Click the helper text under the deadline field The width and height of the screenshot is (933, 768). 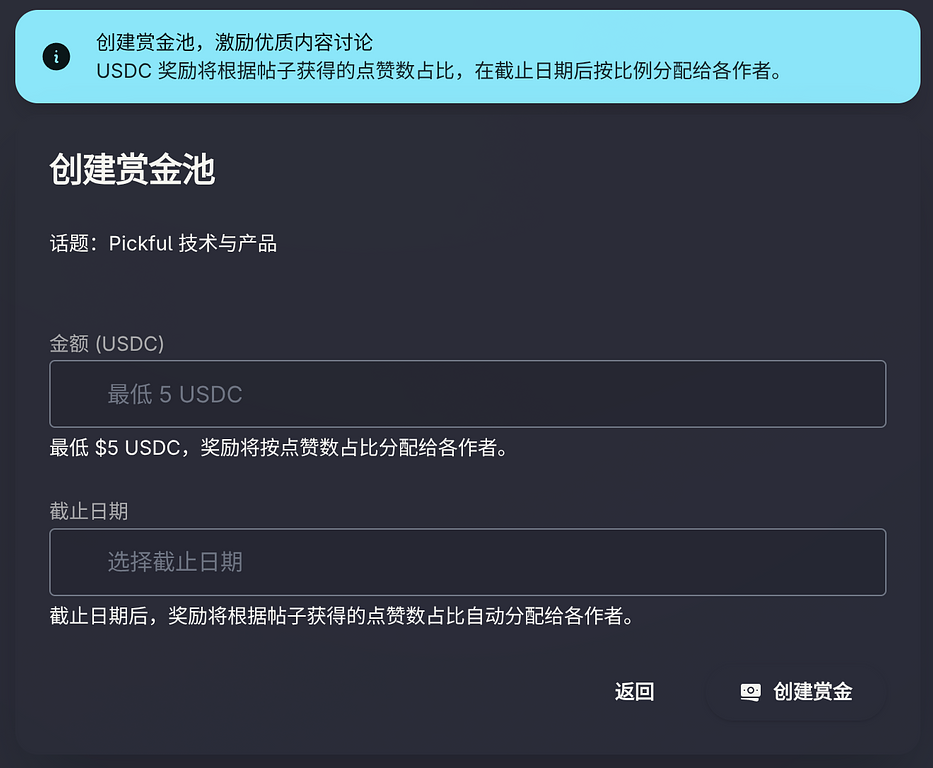click(341, 615)
